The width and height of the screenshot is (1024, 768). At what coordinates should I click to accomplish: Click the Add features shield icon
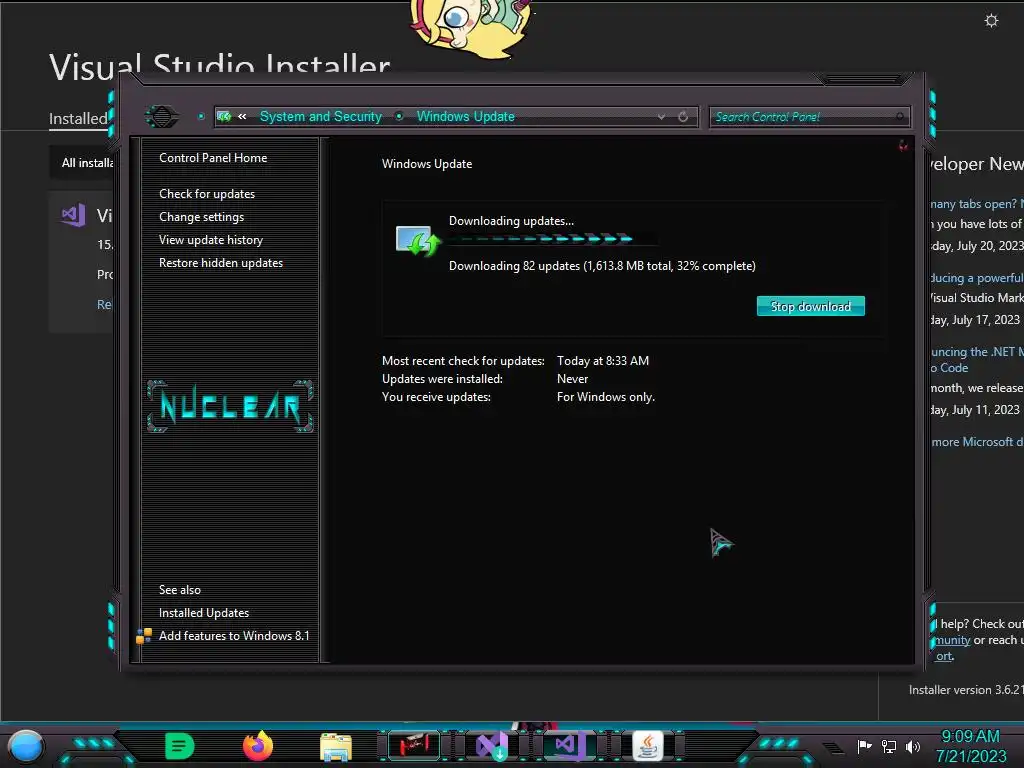point(144,635)
